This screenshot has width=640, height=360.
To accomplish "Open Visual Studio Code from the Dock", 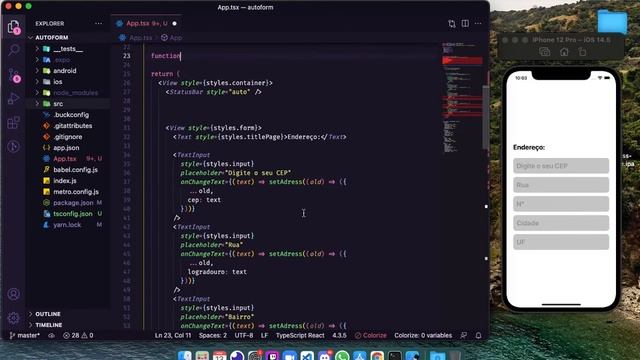I will pos(307,356).
